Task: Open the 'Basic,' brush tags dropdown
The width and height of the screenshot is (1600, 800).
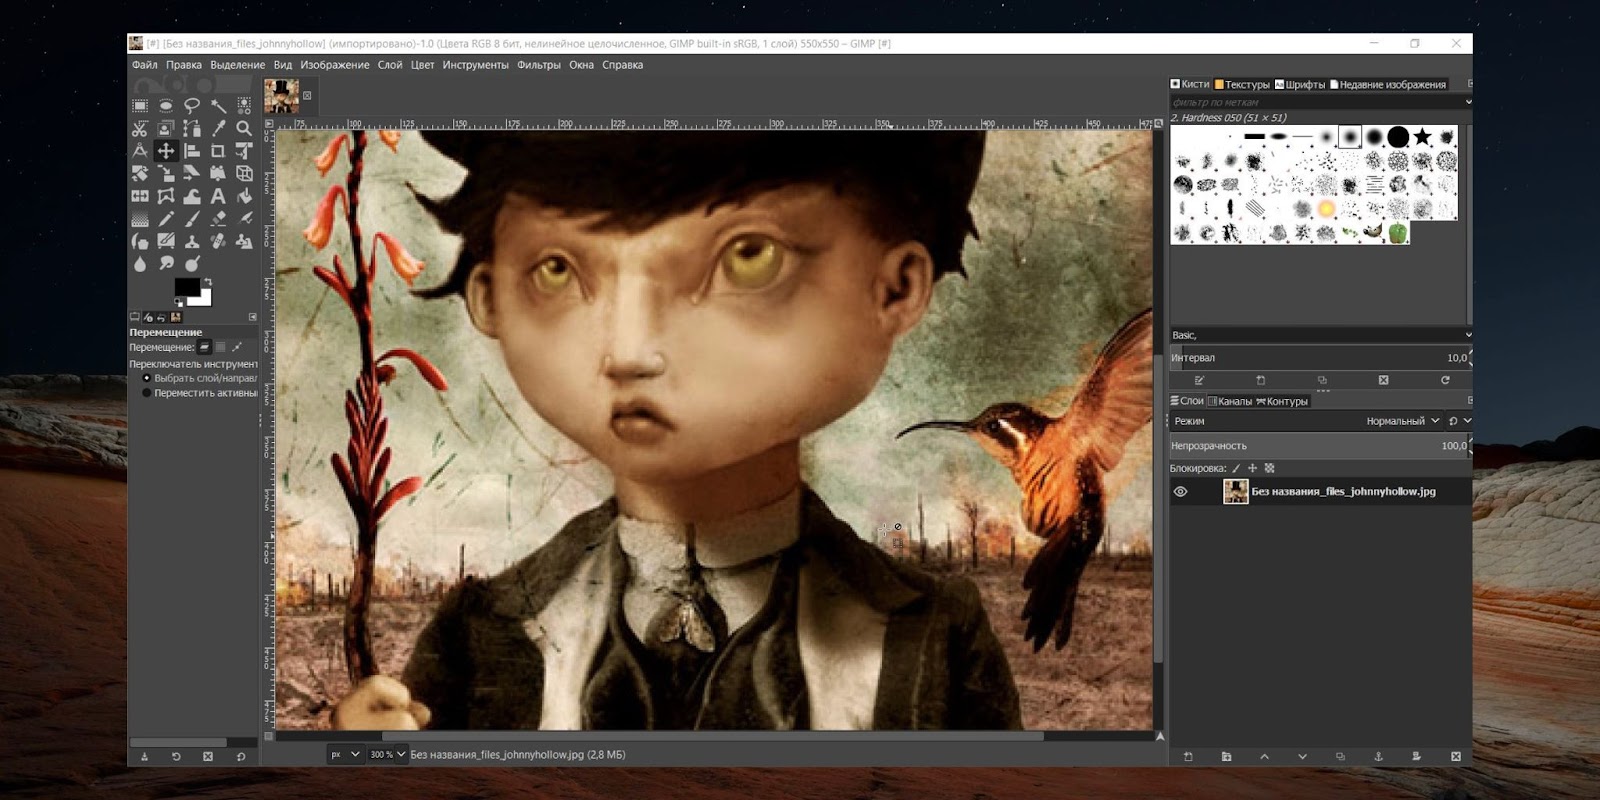Action: click(1468, 335)
